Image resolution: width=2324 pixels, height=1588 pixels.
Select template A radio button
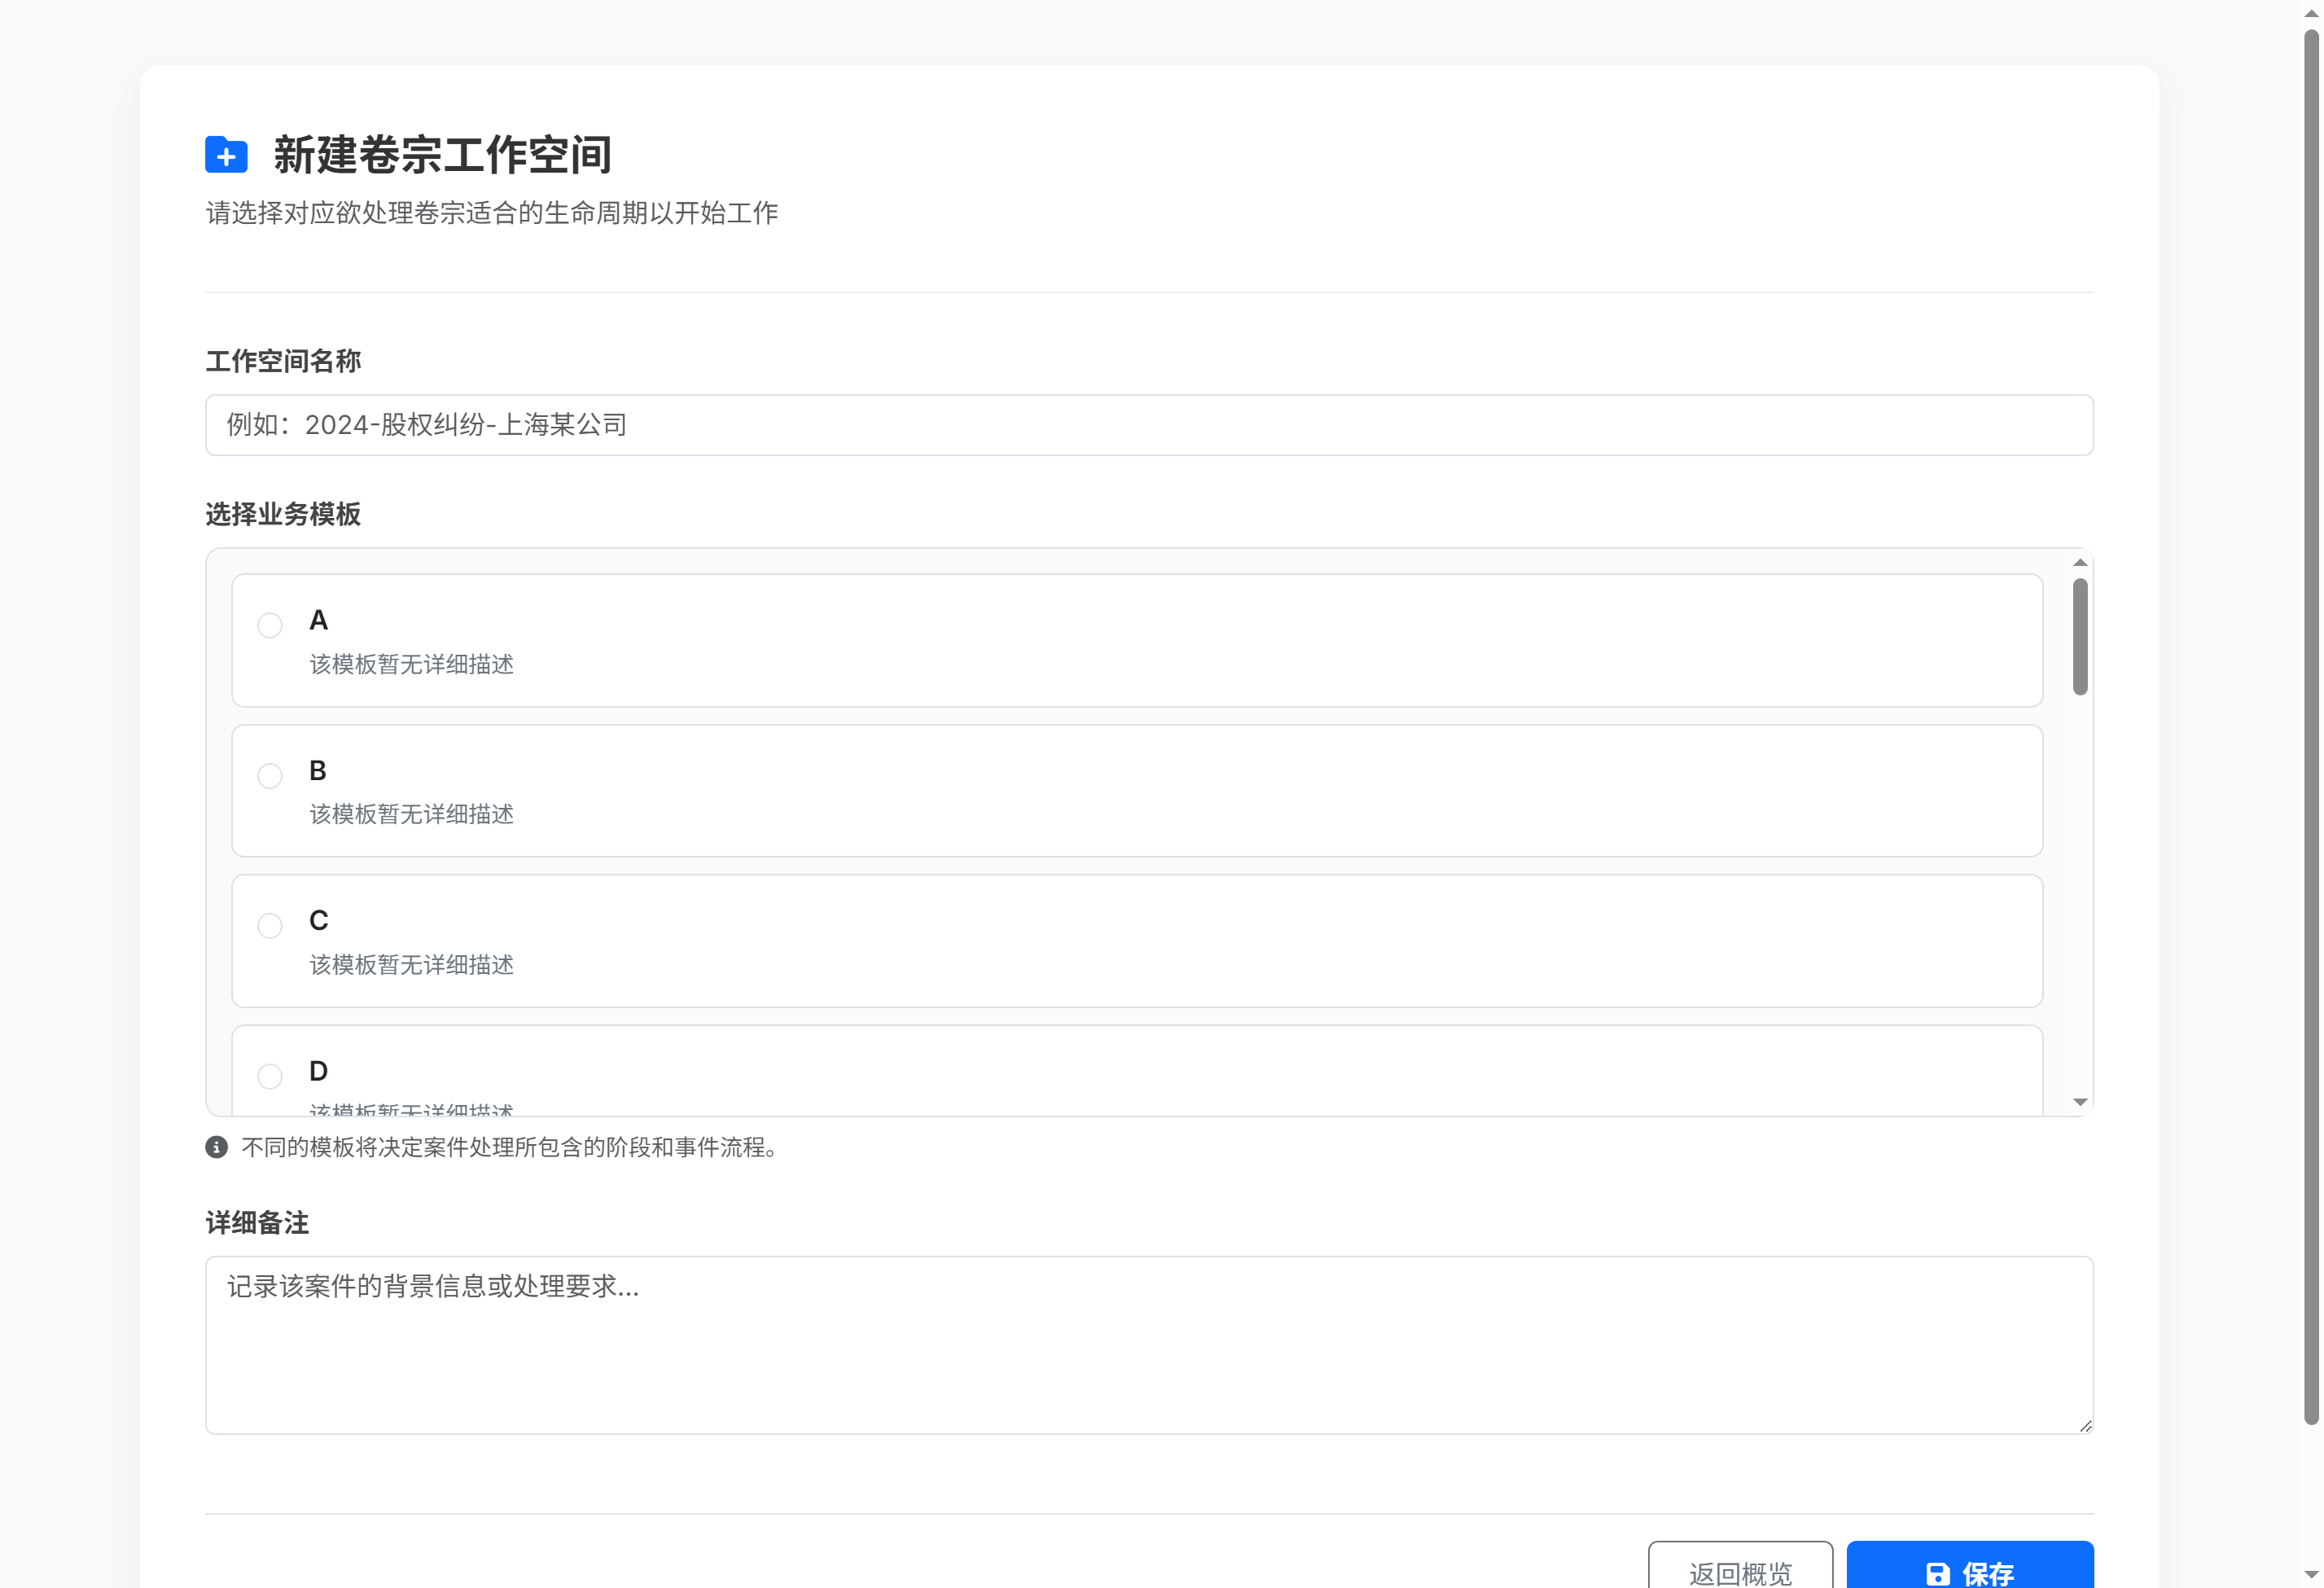click(x=270, y=625)
